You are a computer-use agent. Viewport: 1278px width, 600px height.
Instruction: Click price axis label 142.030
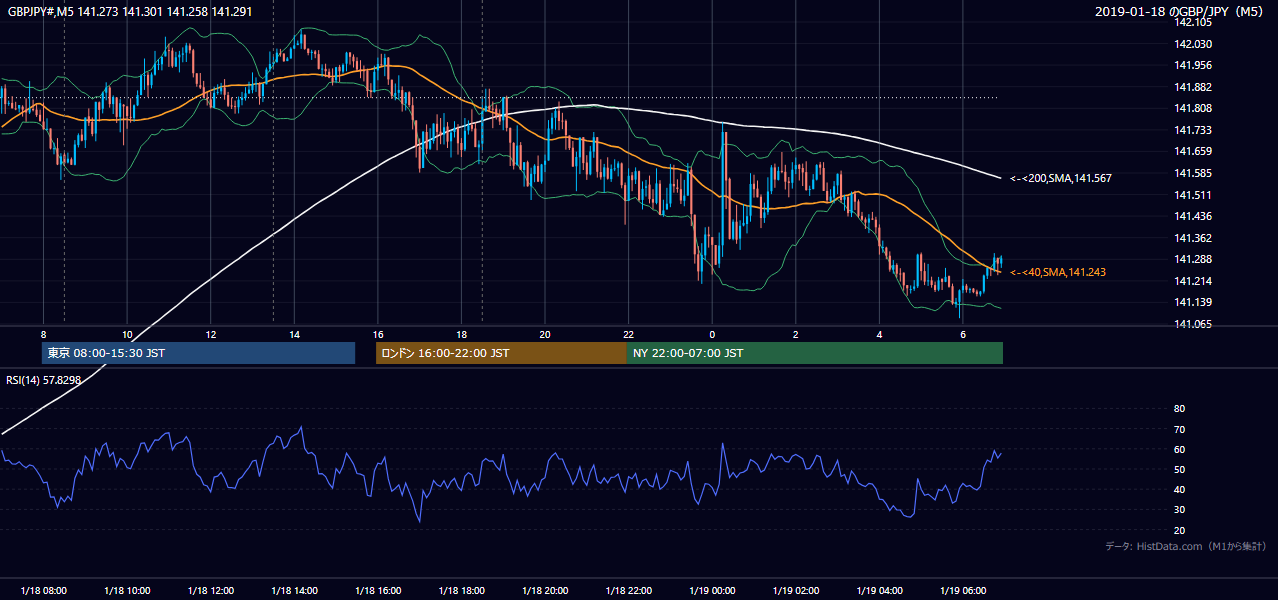(1193, 44)
